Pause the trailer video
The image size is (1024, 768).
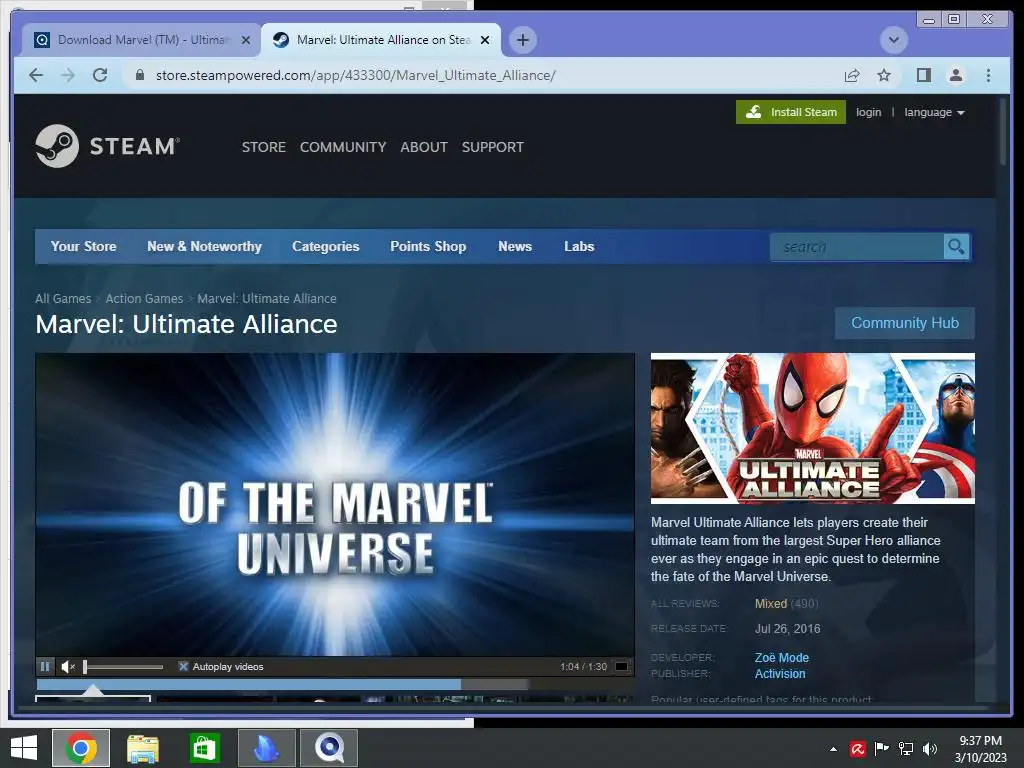click(44, 667)
